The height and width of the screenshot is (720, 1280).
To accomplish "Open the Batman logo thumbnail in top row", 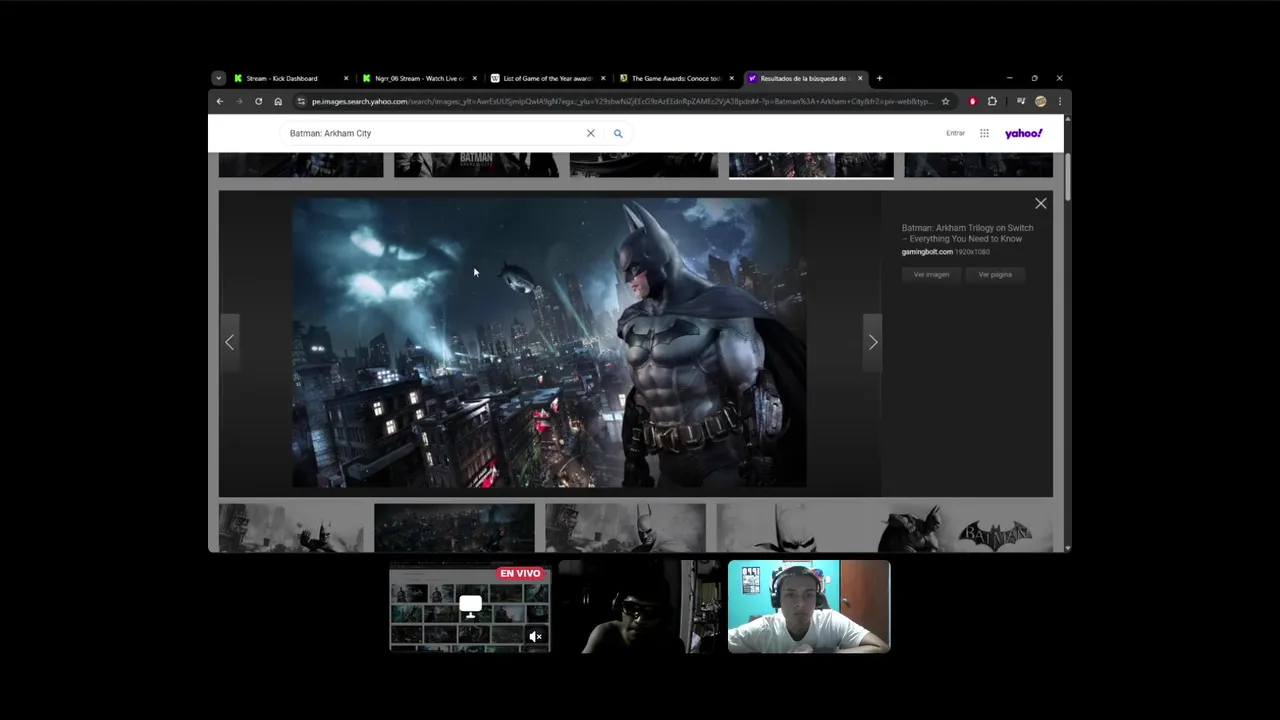I will (476, 165).
